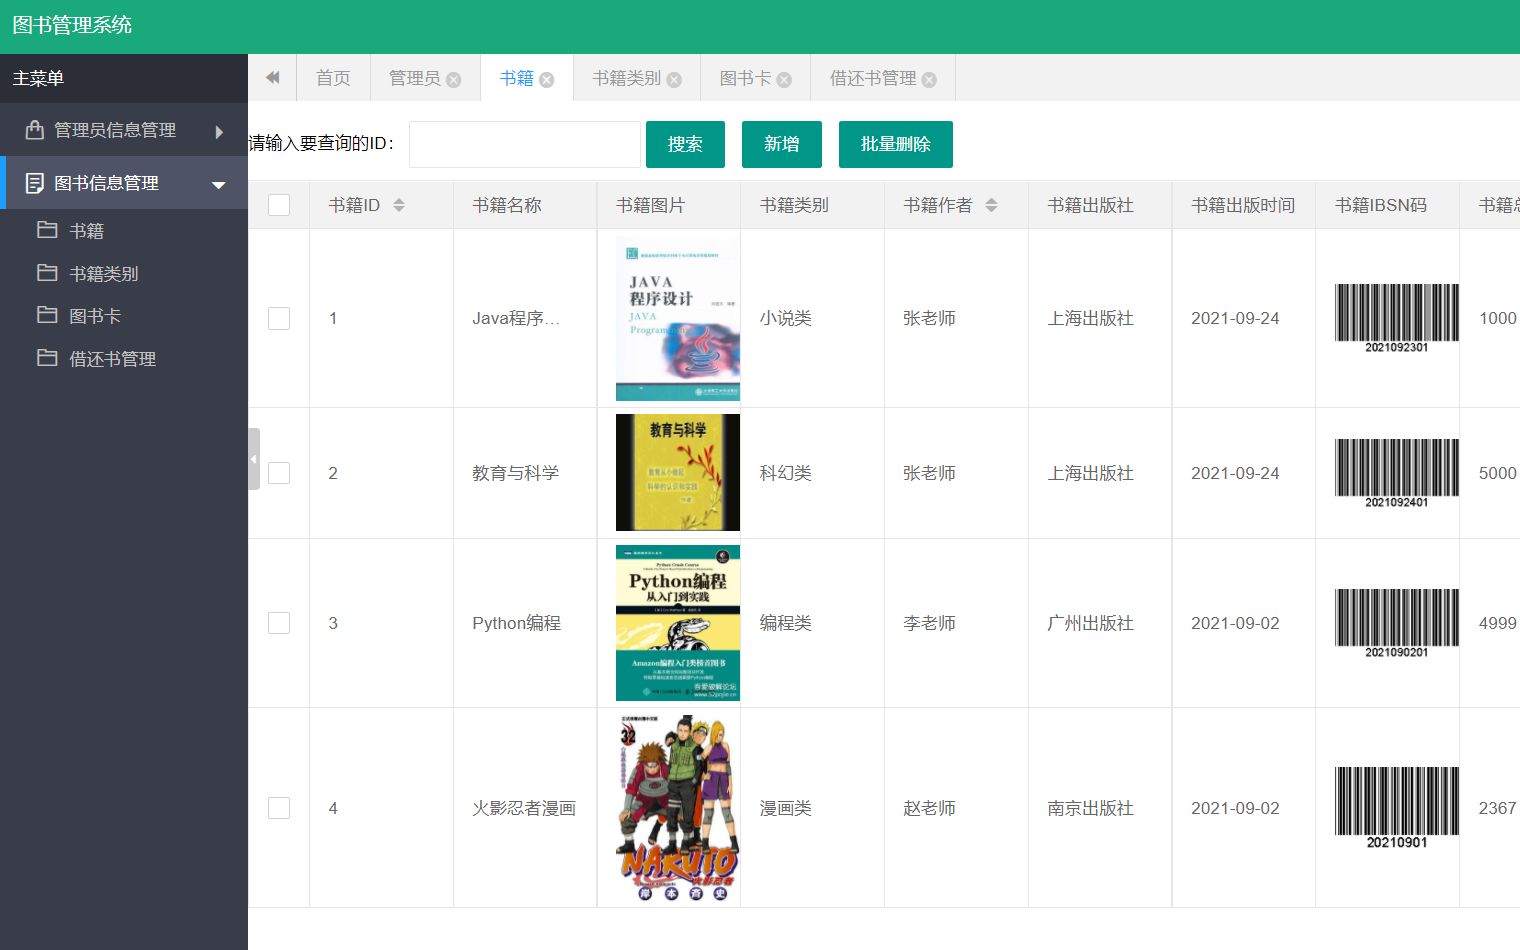Image resolution: width=1520 pixels, height=950 pixels.
Task: Click the lock icon for 管理员信息管理
Action: (x=33, y=130)
